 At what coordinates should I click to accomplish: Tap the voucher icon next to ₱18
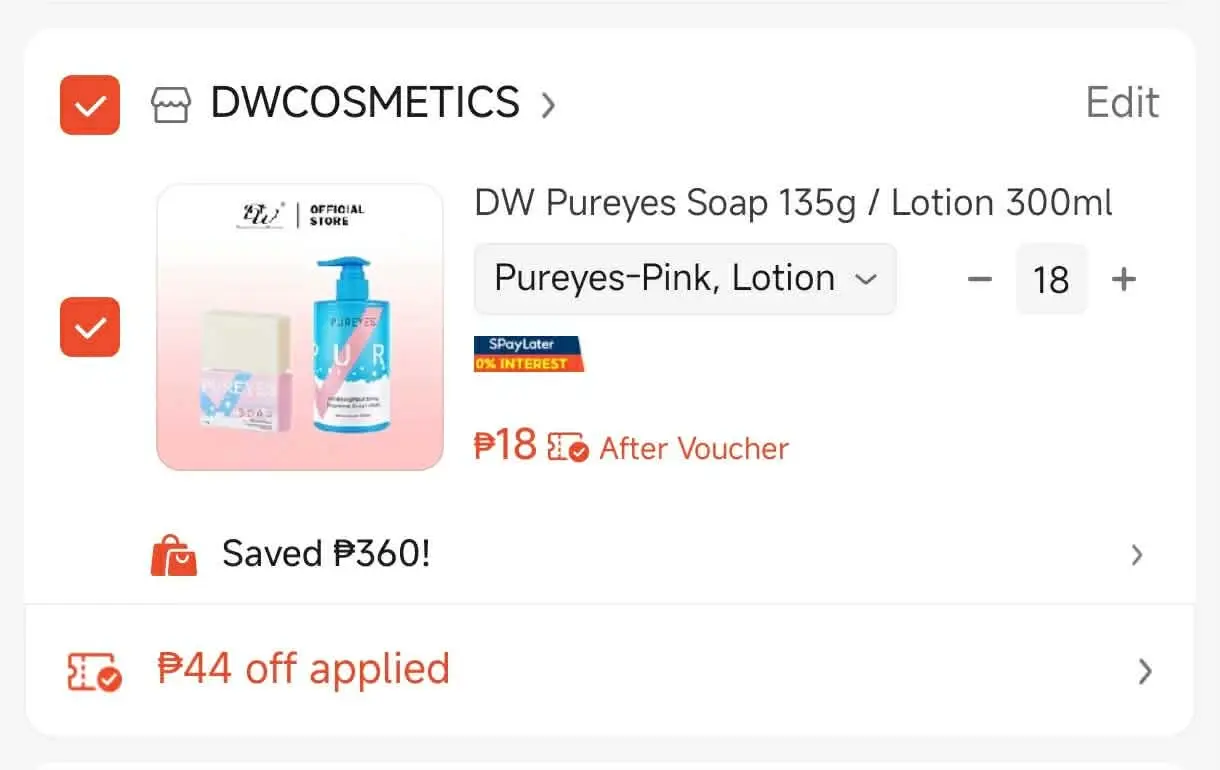(x=568, y=448)
